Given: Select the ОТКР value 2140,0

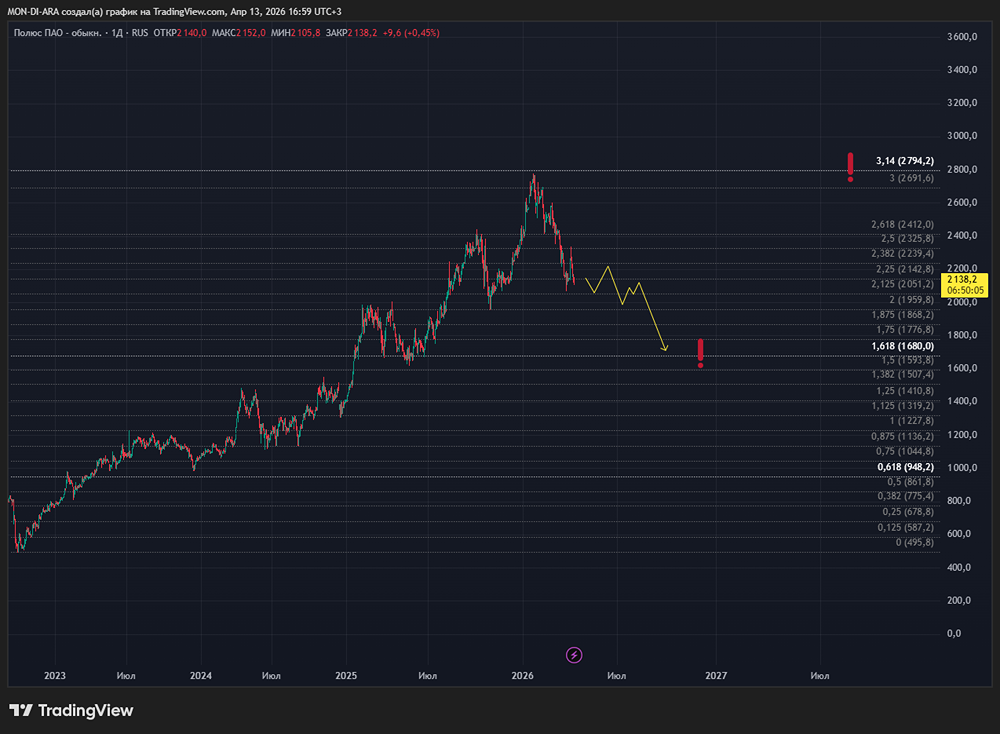Looking at the screenshot, I should point(192,33).
